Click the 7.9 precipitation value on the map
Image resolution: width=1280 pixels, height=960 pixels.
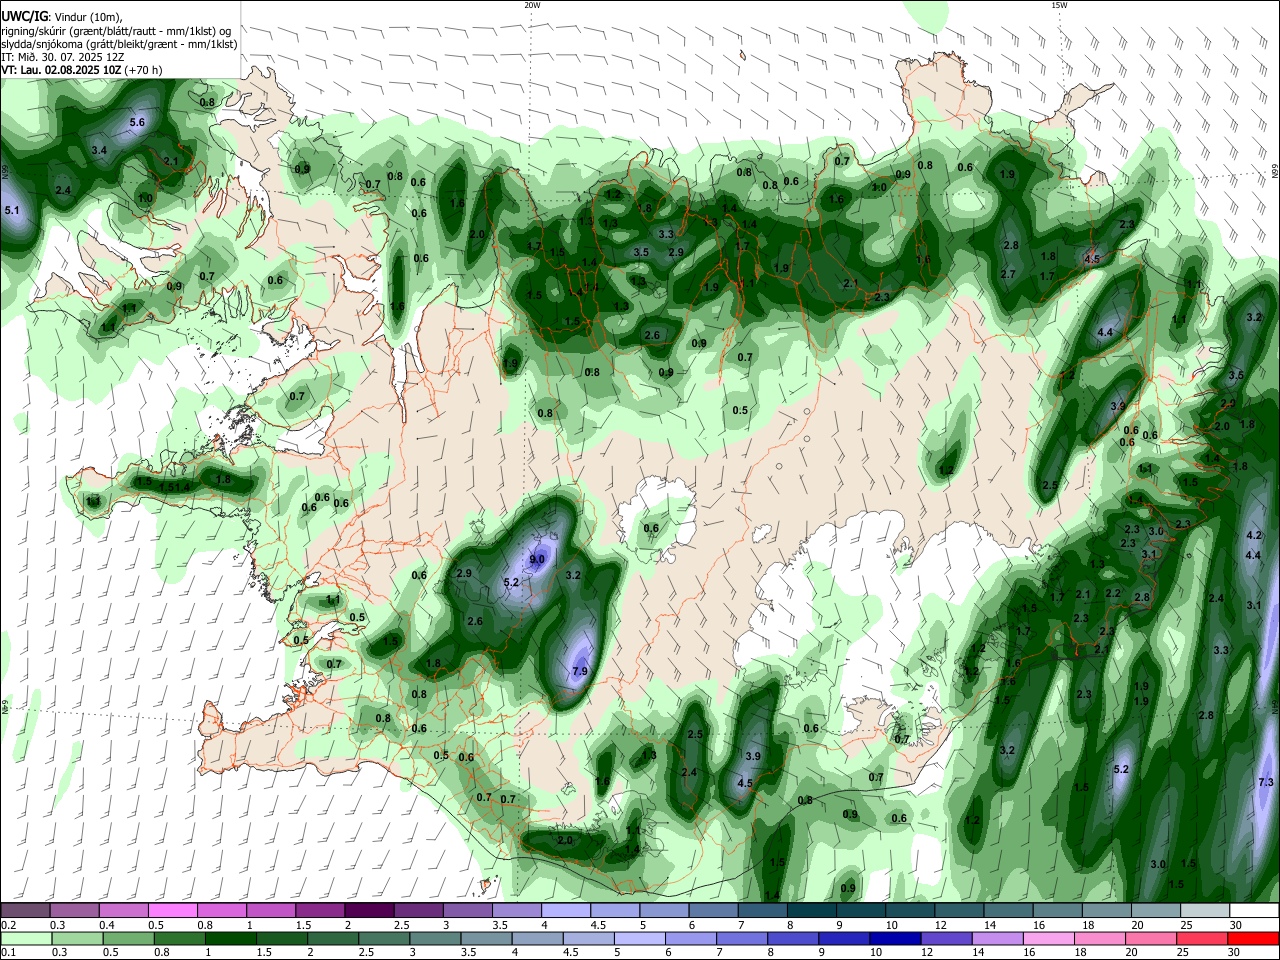coord(579,671)
